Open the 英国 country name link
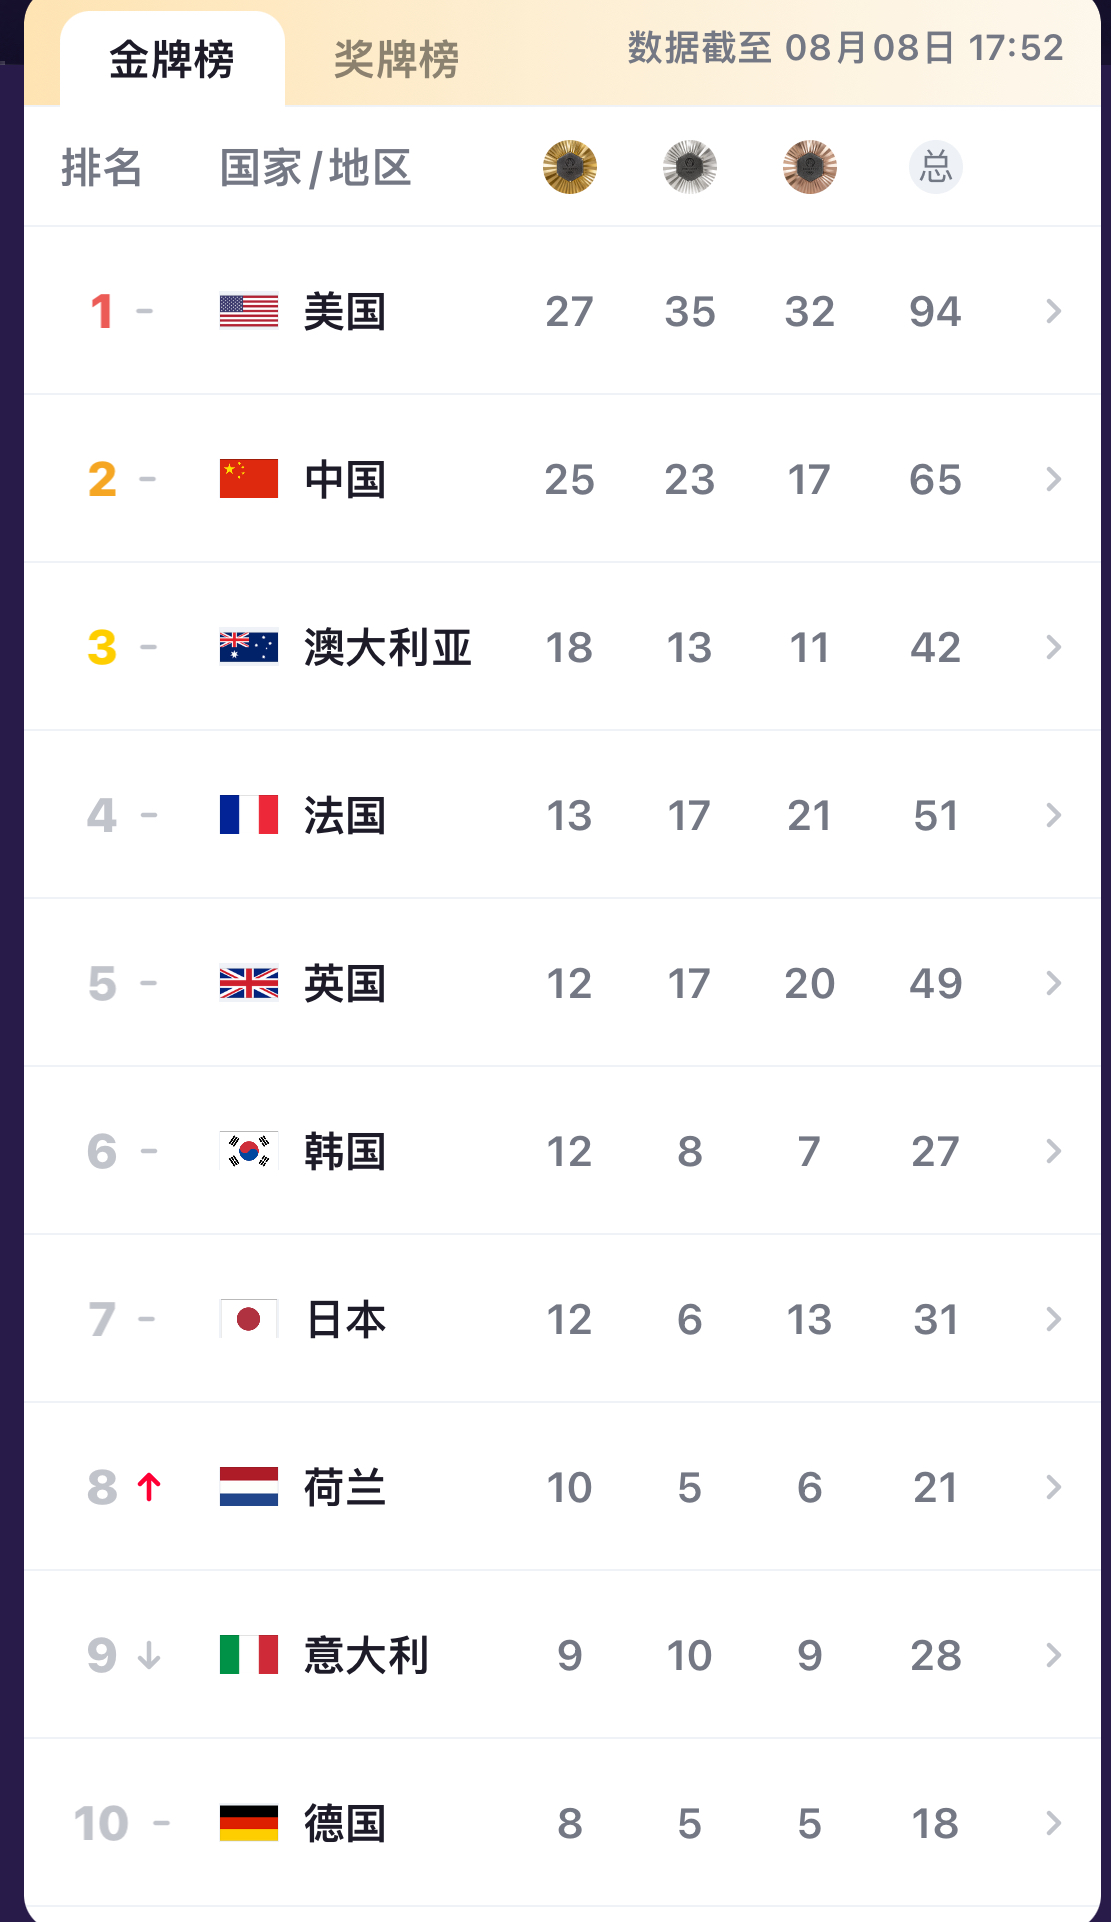The width and height of the screenshot is (1111, 1922). point(345,983)
